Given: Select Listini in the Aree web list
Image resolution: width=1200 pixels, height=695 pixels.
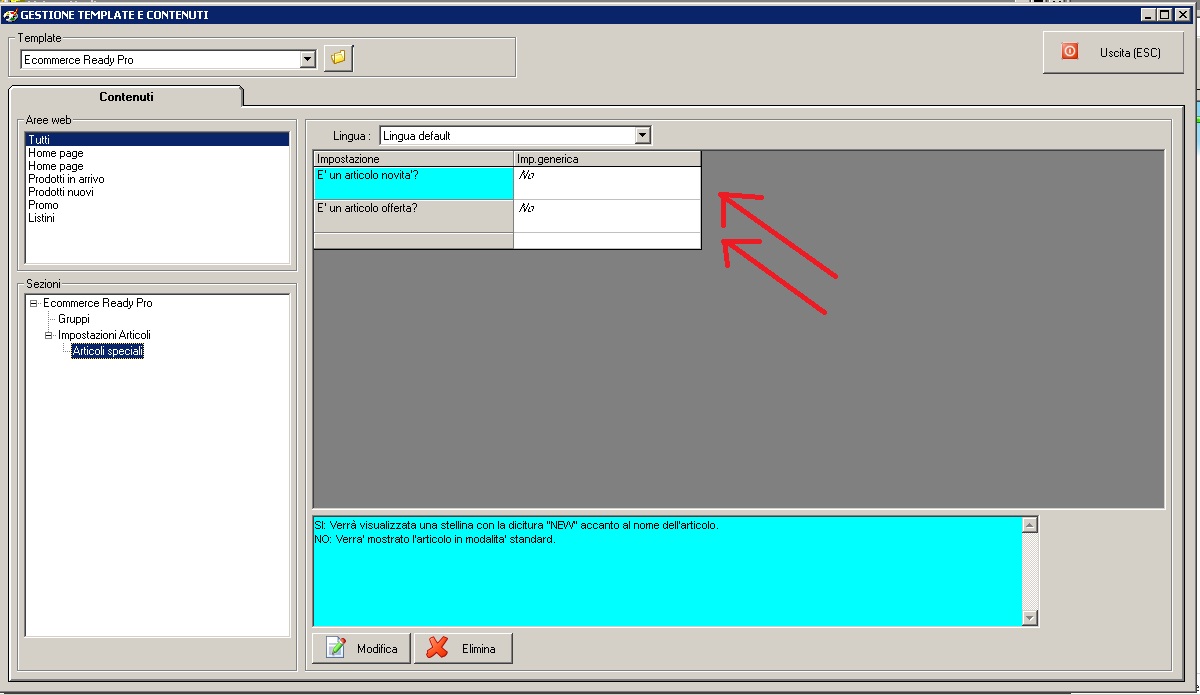Looking at the screenshot, I should point(157,218).
